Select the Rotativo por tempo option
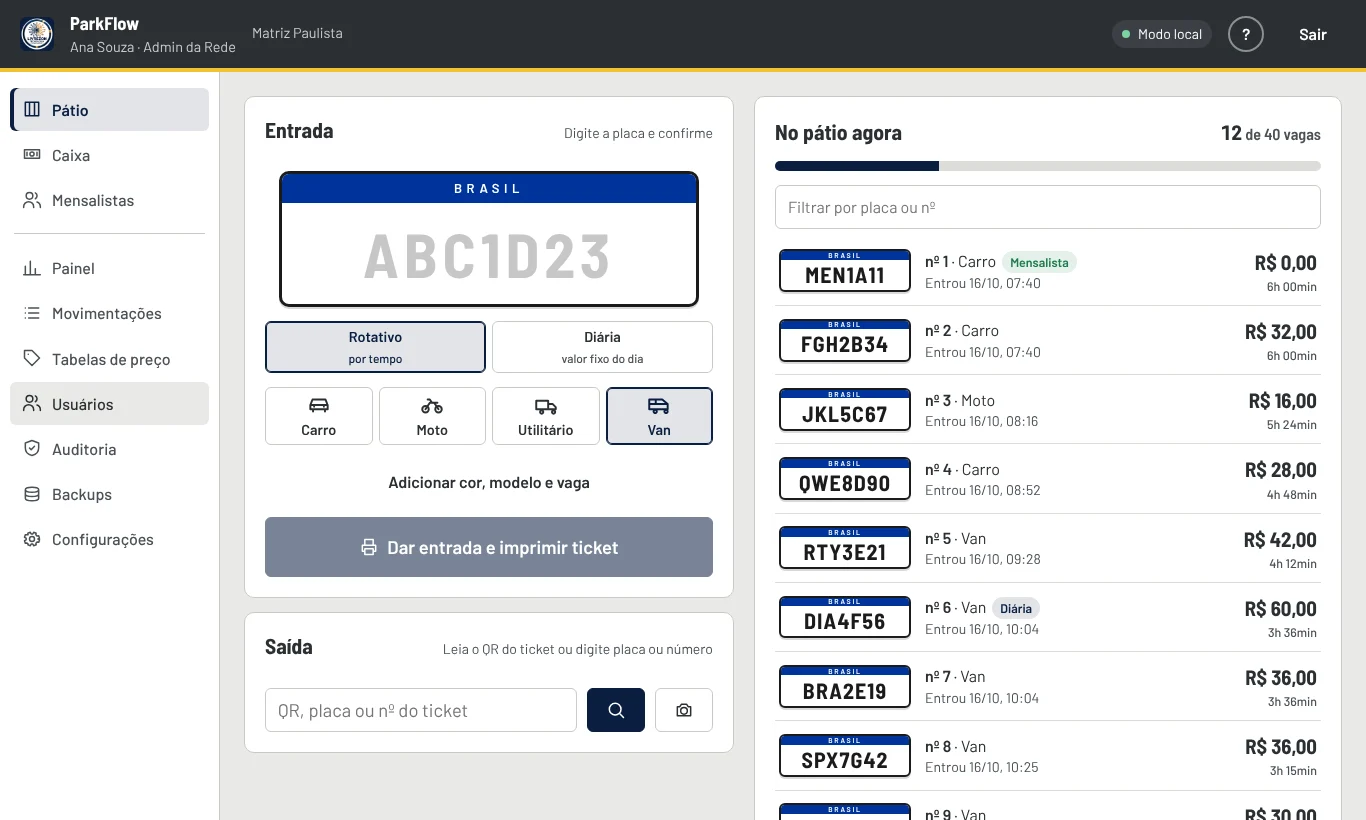1366x820 pixels. coord(375,347)
